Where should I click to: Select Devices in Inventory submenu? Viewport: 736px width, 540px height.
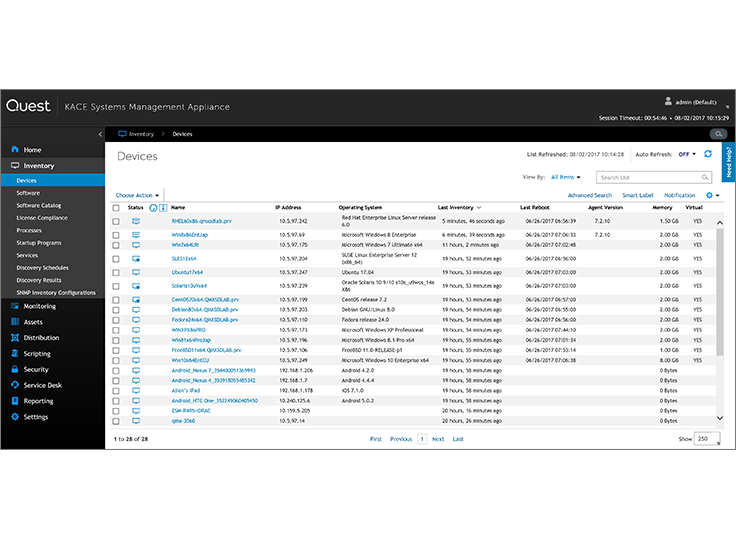(53, 180)
